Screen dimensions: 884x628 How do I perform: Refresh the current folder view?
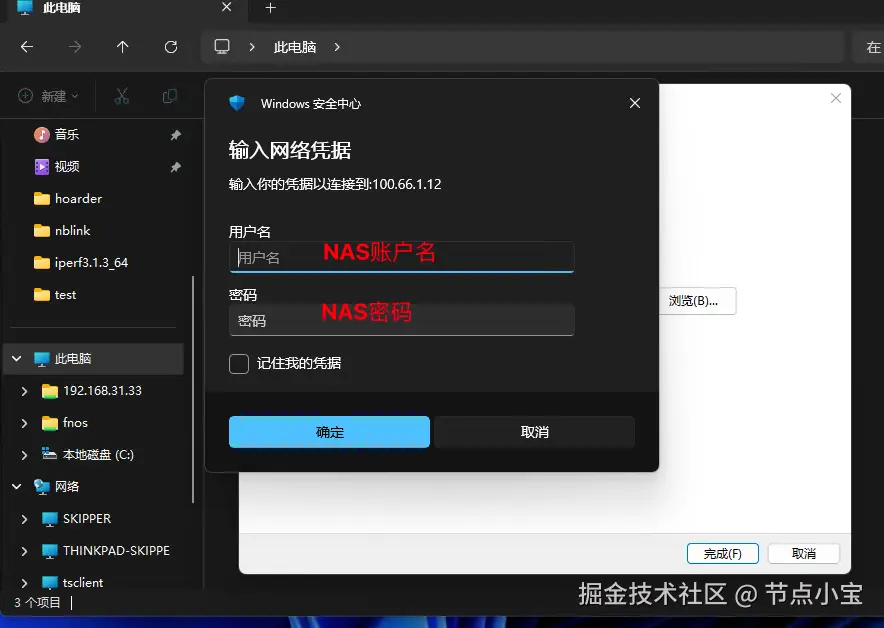click(171, 47)
